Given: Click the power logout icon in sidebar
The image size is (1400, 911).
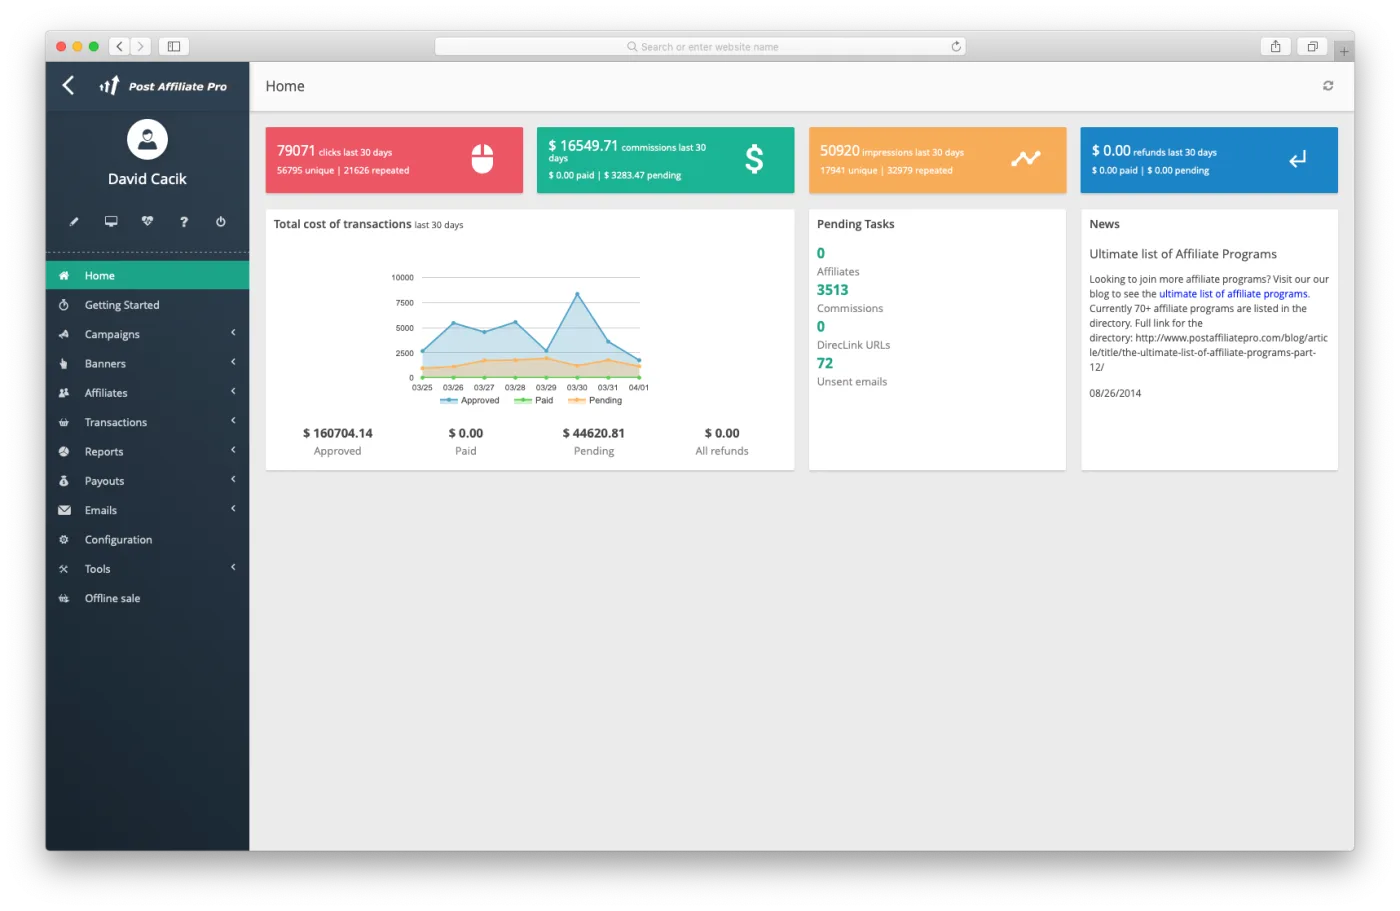Looking at the screenshot, I should (x=221, y=222).
